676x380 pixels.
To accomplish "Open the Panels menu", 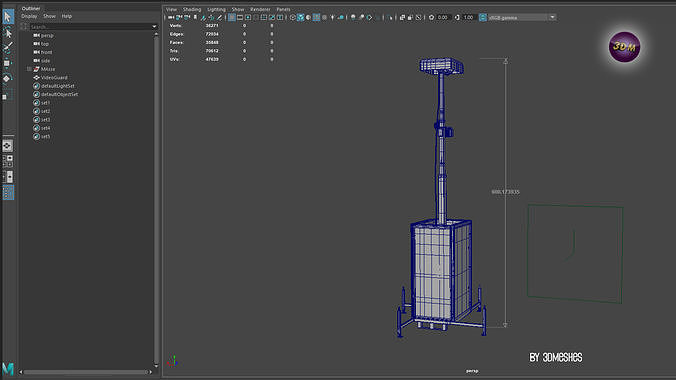I will tap(283, 9).
